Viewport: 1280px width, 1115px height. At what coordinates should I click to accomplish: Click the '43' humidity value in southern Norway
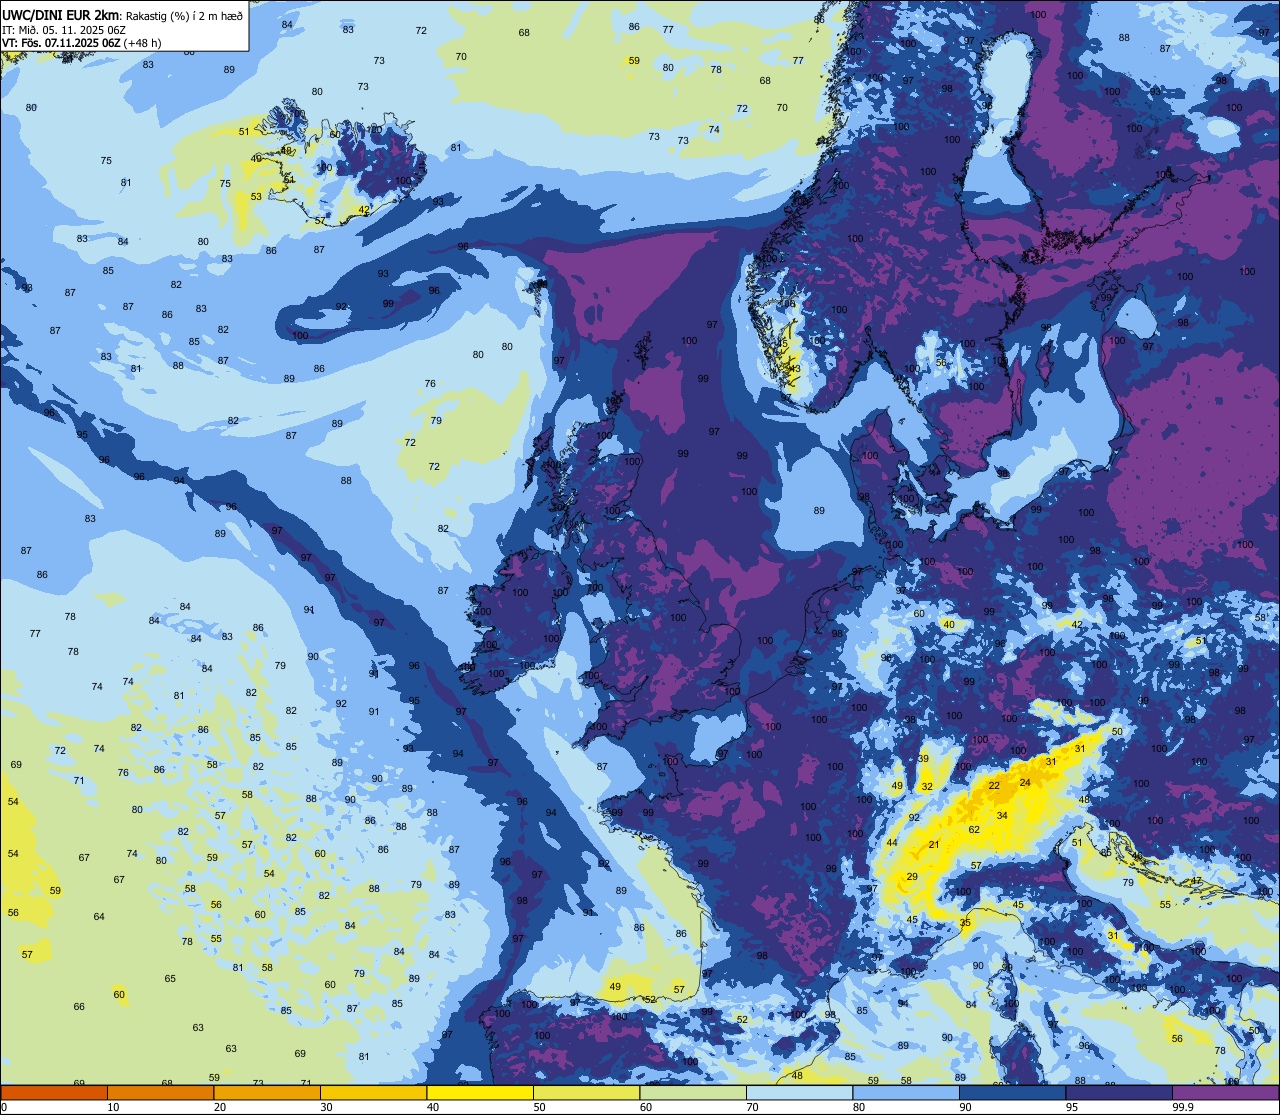pyautogui.click(x=795, y=369)
